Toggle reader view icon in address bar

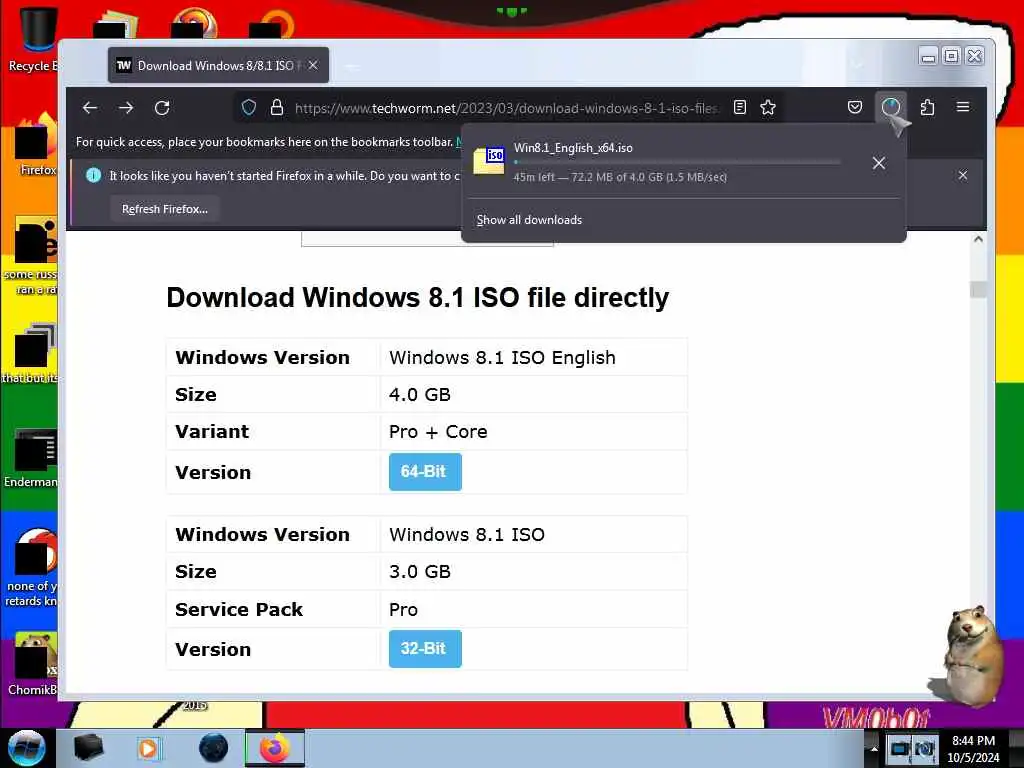(x=739, y=107)
